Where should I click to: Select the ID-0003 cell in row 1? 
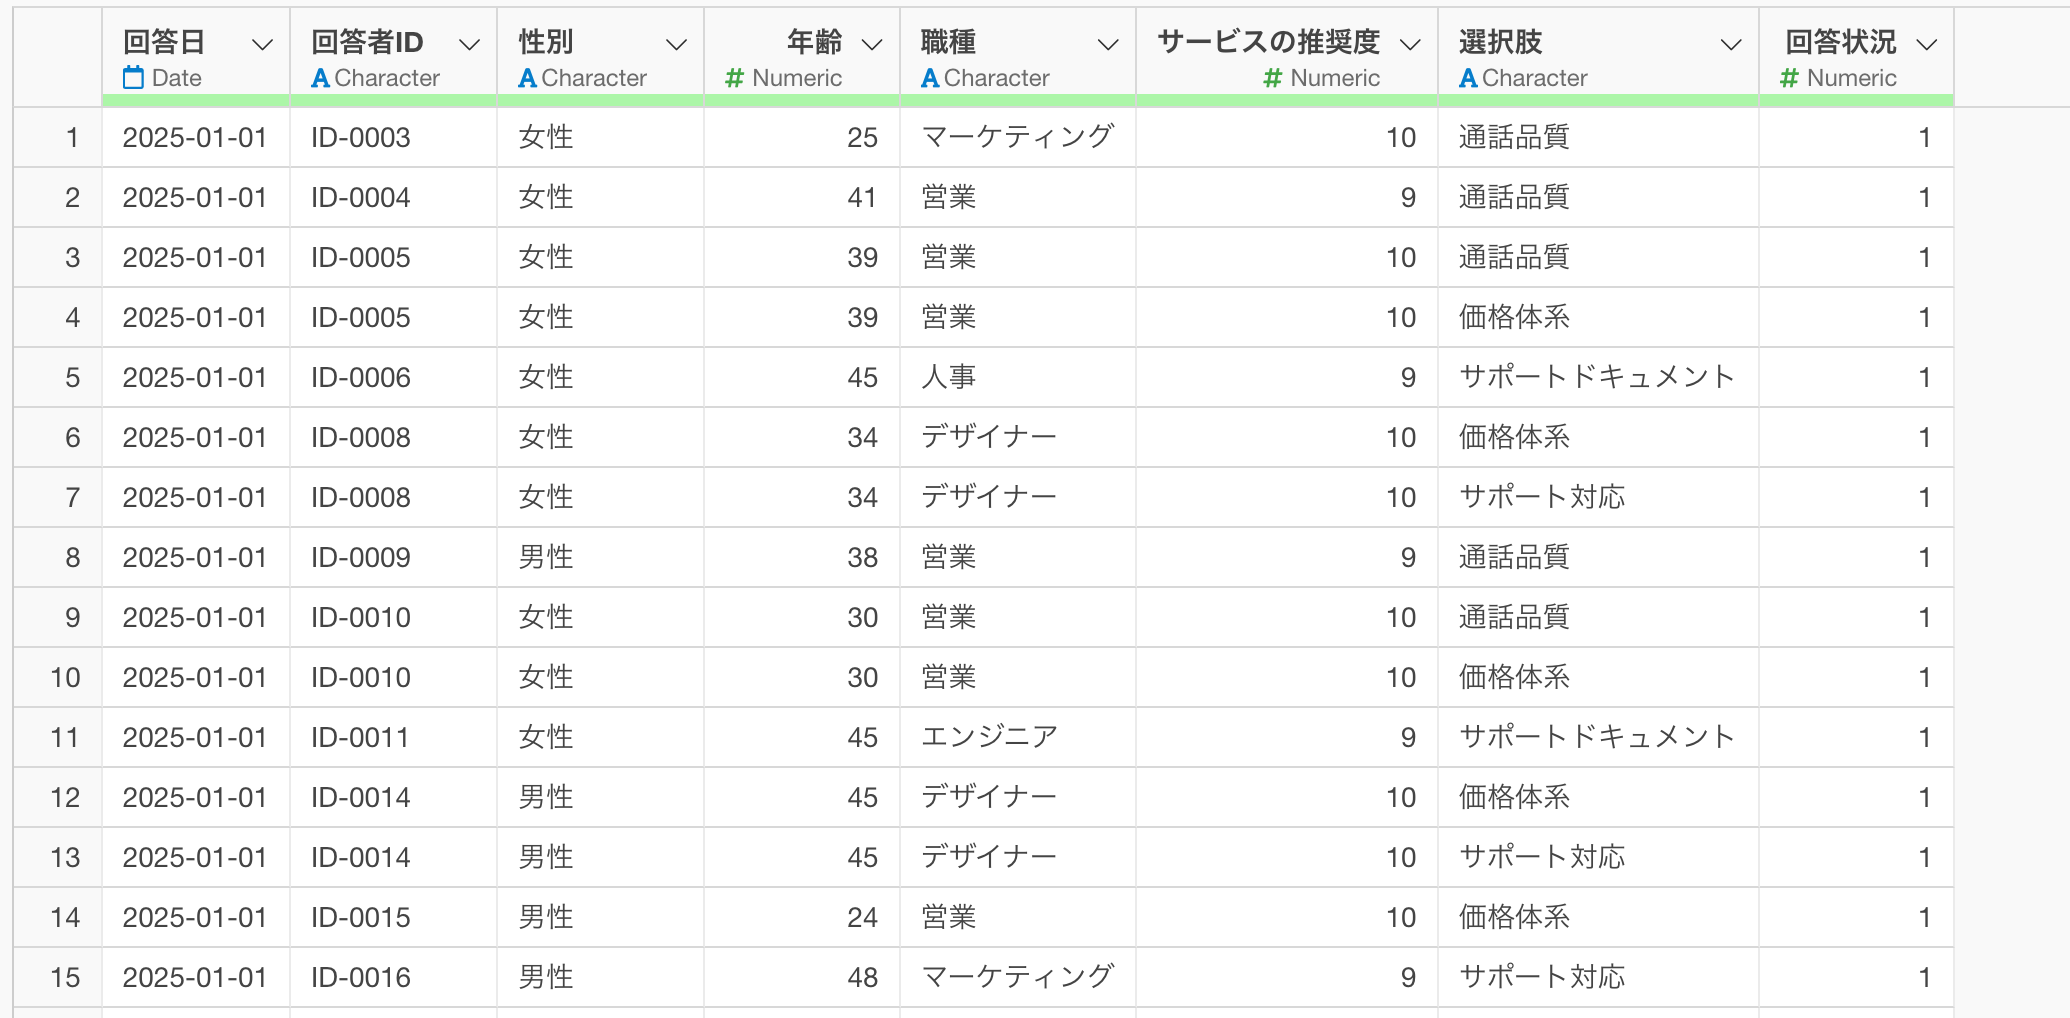(360, 138)
